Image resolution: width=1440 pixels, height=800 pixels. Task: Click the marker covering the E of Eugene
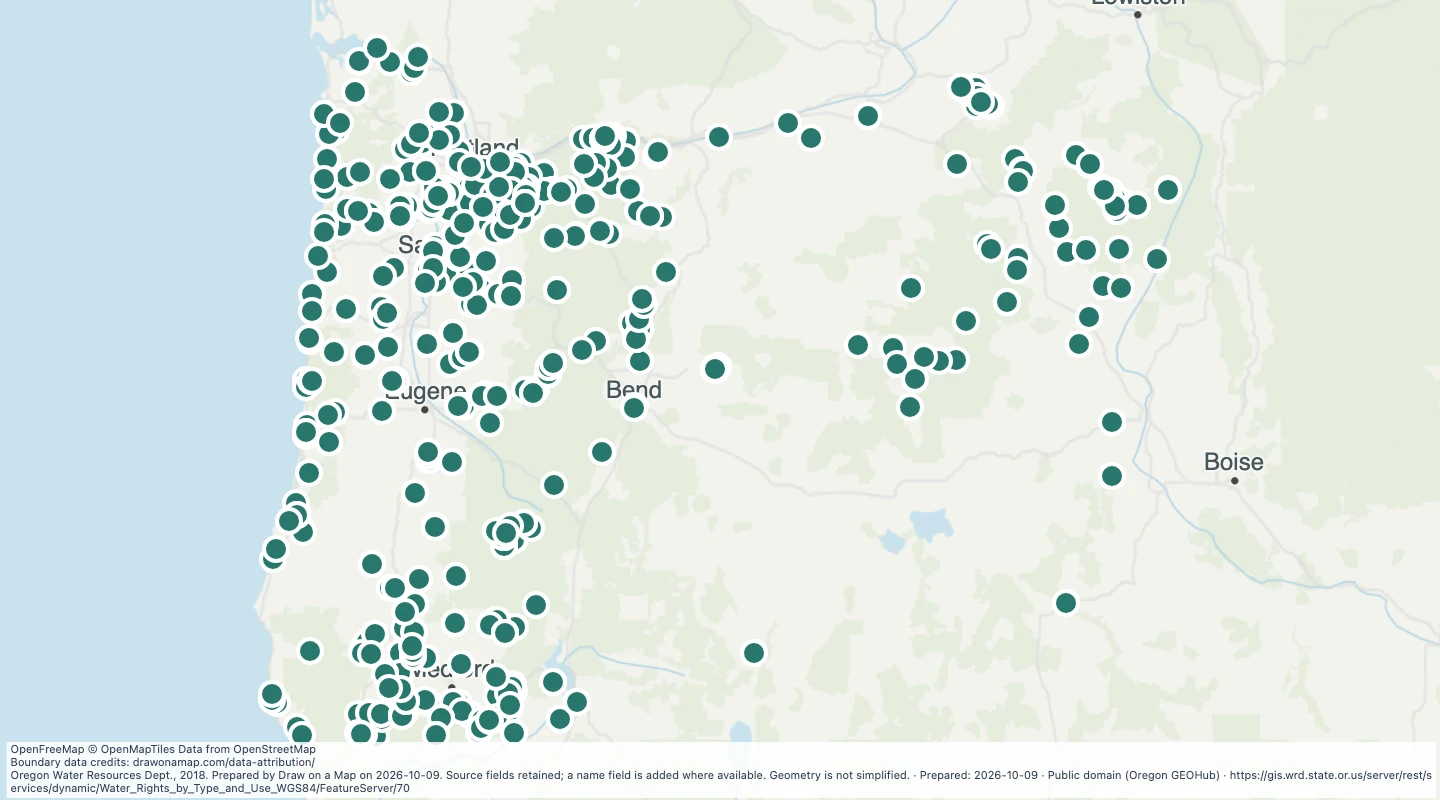[x=392, y=381]
